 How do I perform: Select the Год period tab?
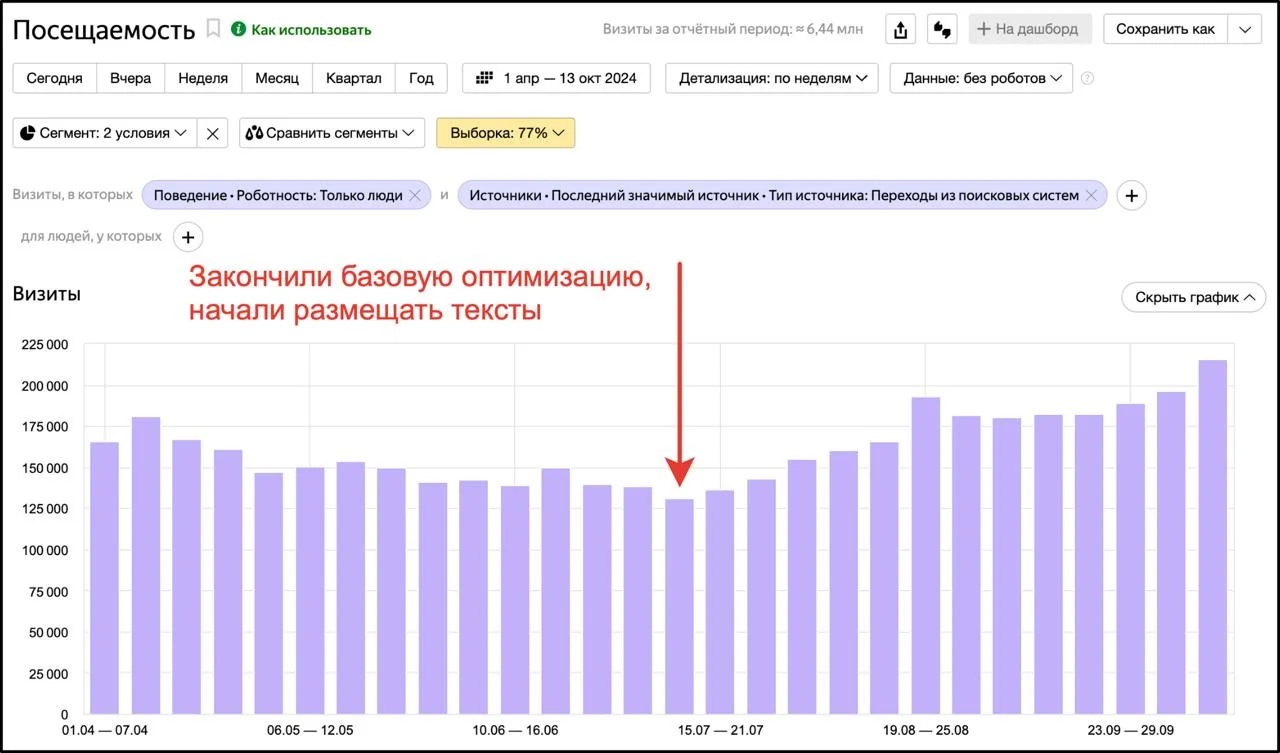click(x=421, y=78)
